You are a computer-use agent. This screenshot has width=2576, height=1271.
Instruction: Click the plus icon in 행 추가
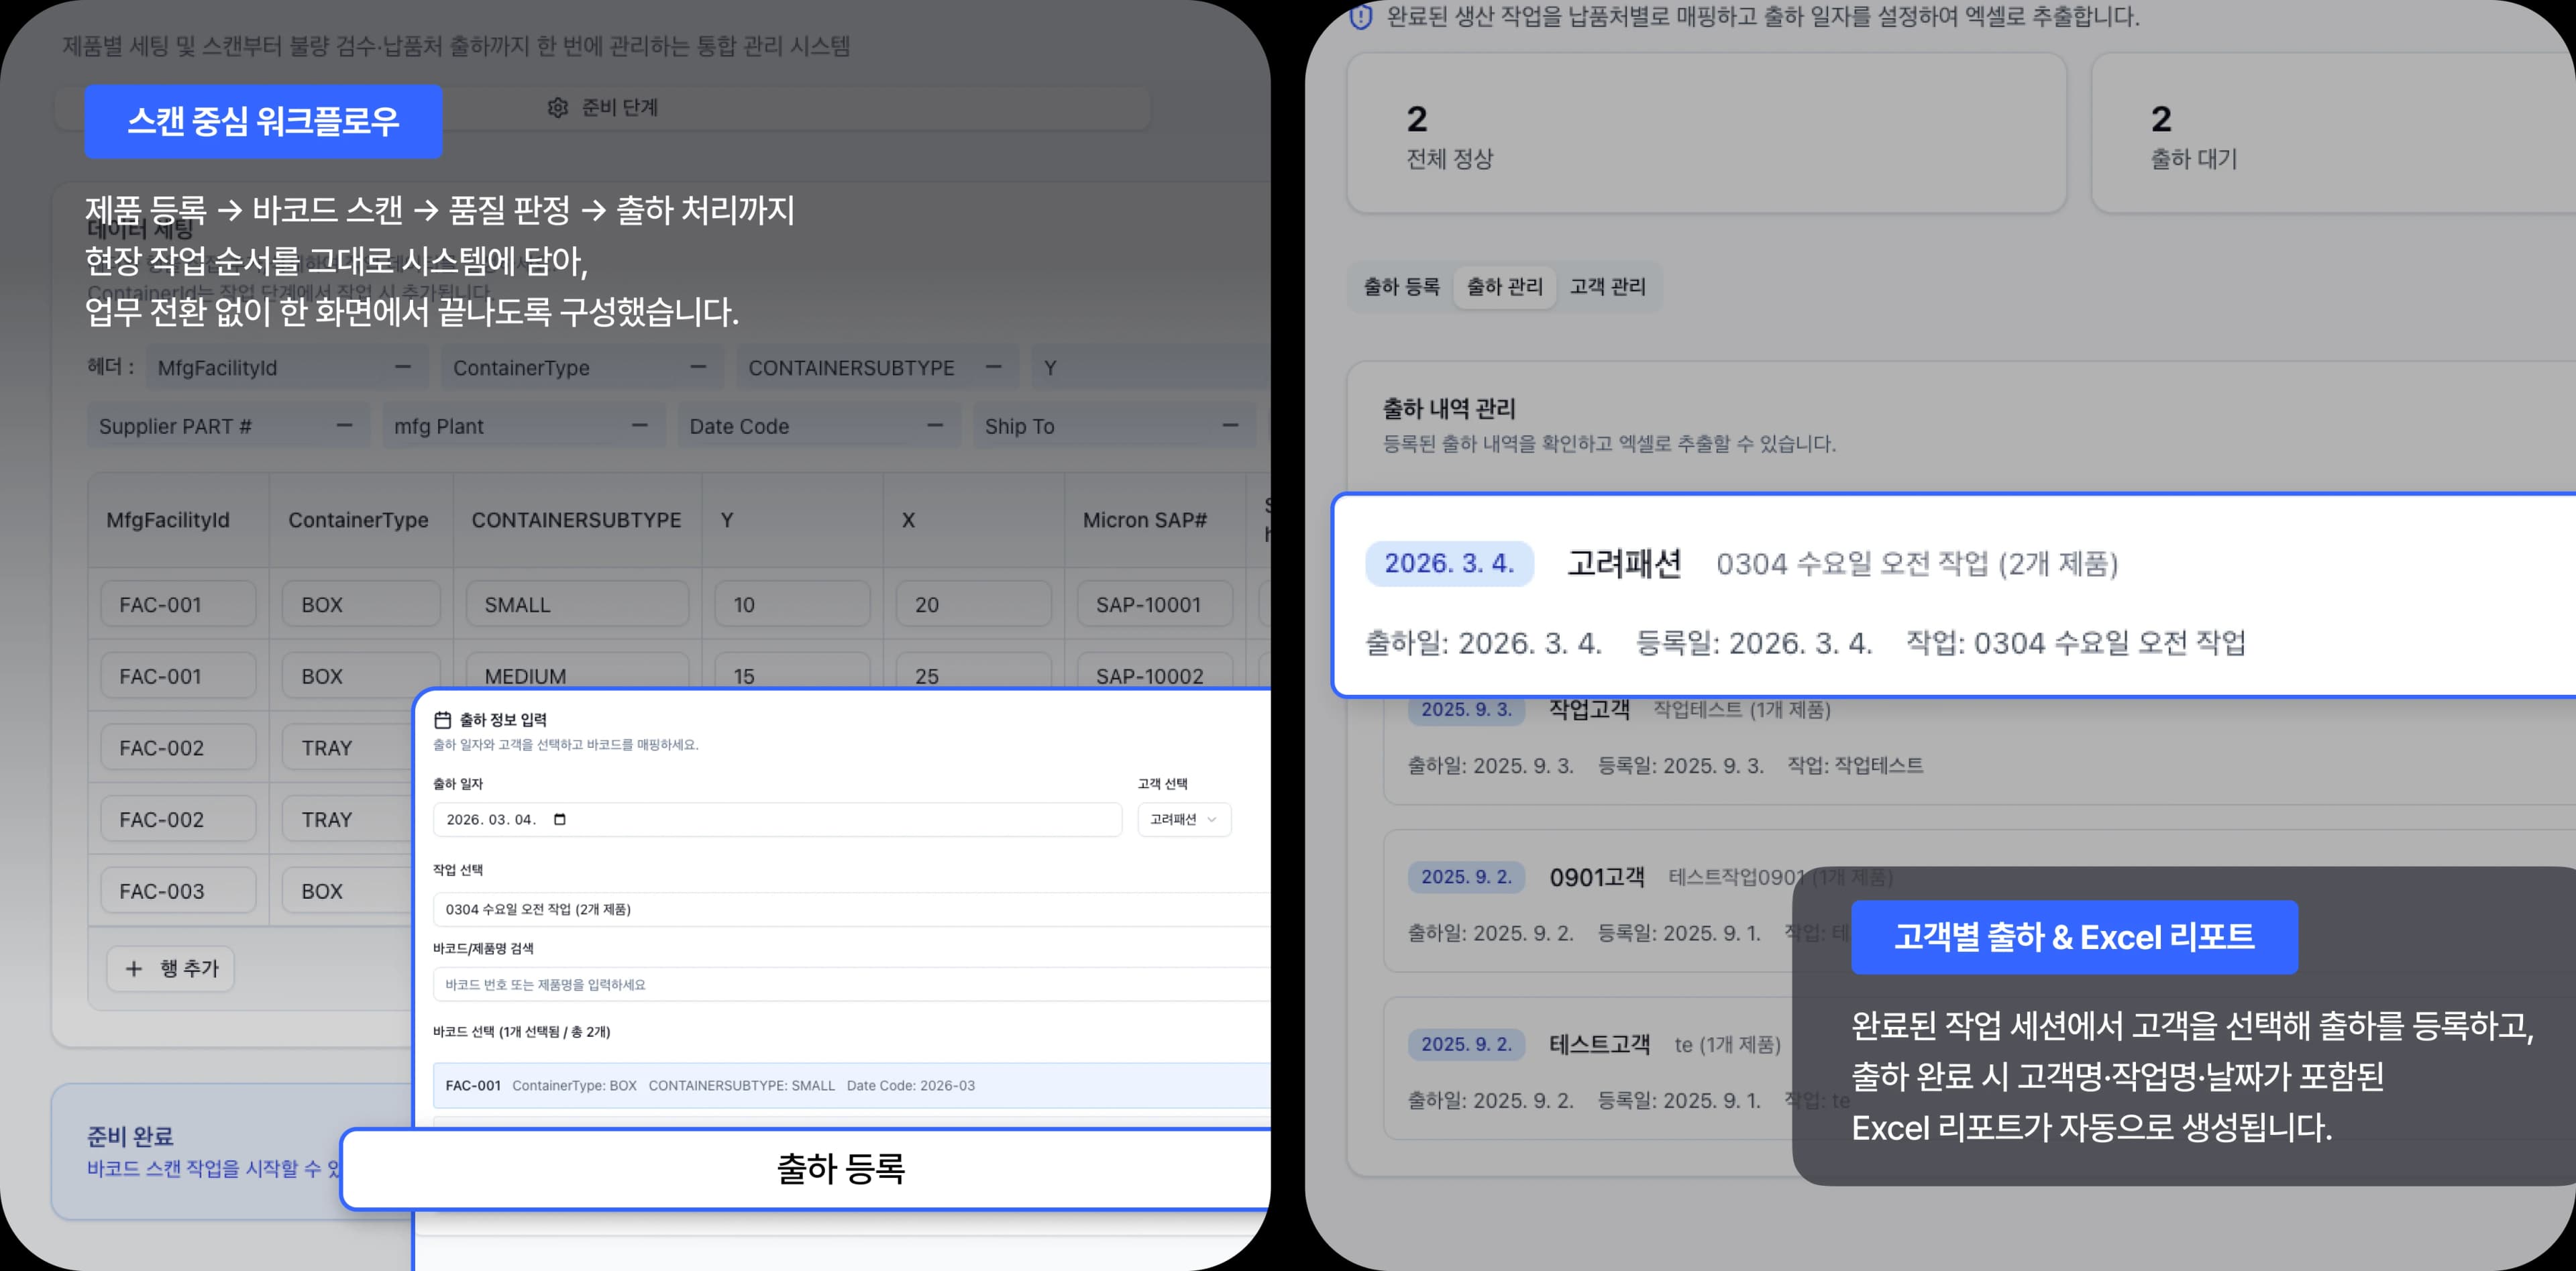pyautogui.click(x=134, y=968)
